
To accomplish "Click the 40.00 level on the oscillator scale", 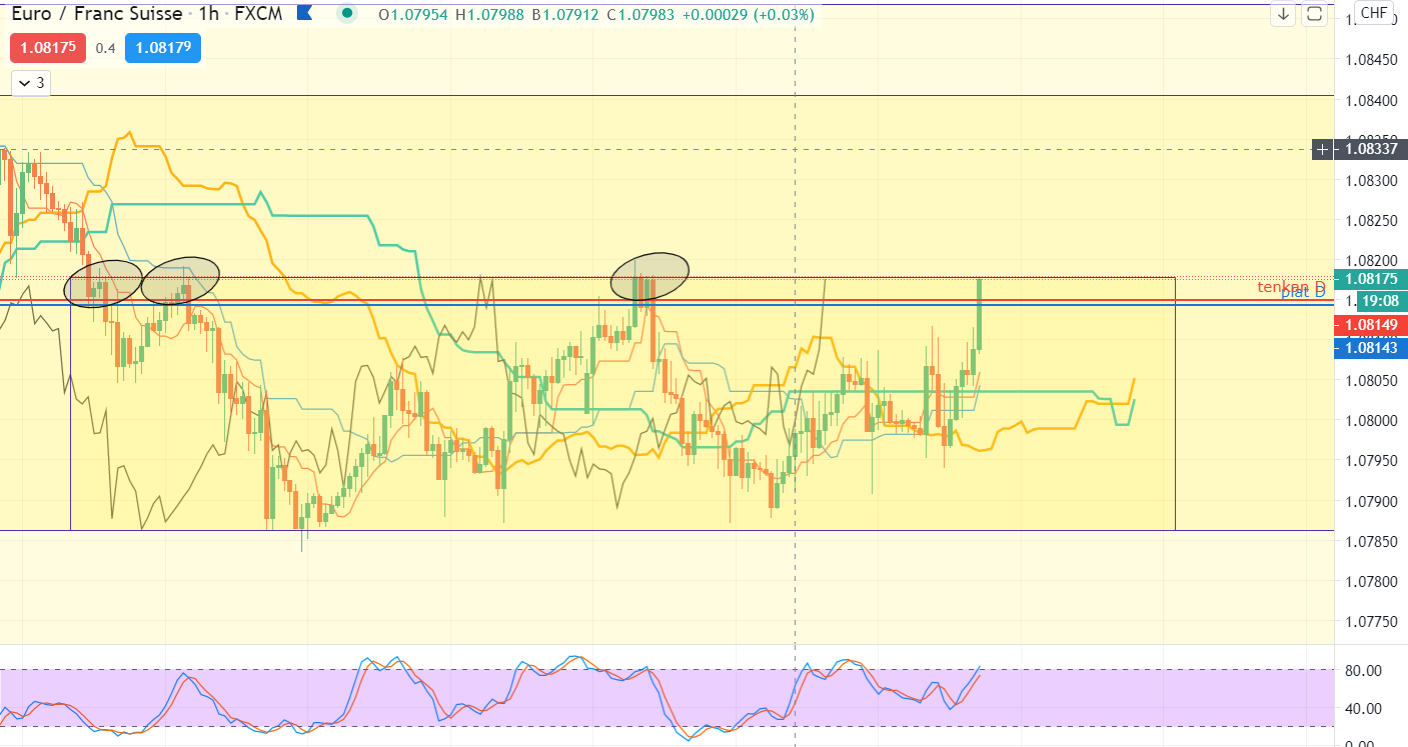I will coord(1364,708).
